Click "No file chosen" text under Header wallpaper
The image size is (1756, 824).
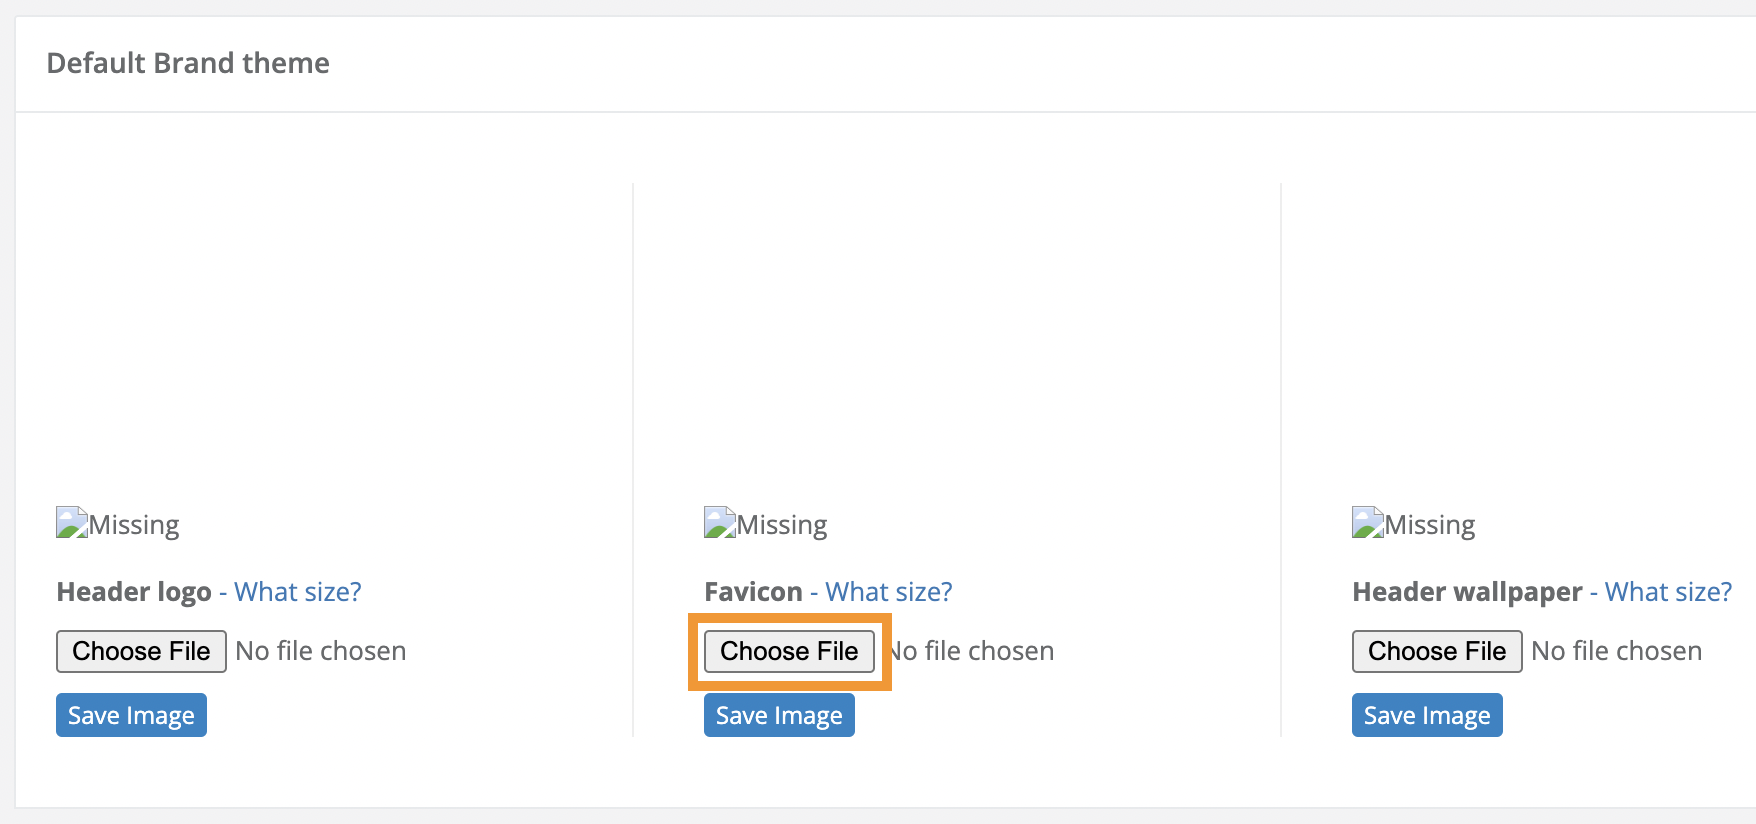coord(1617,651)
